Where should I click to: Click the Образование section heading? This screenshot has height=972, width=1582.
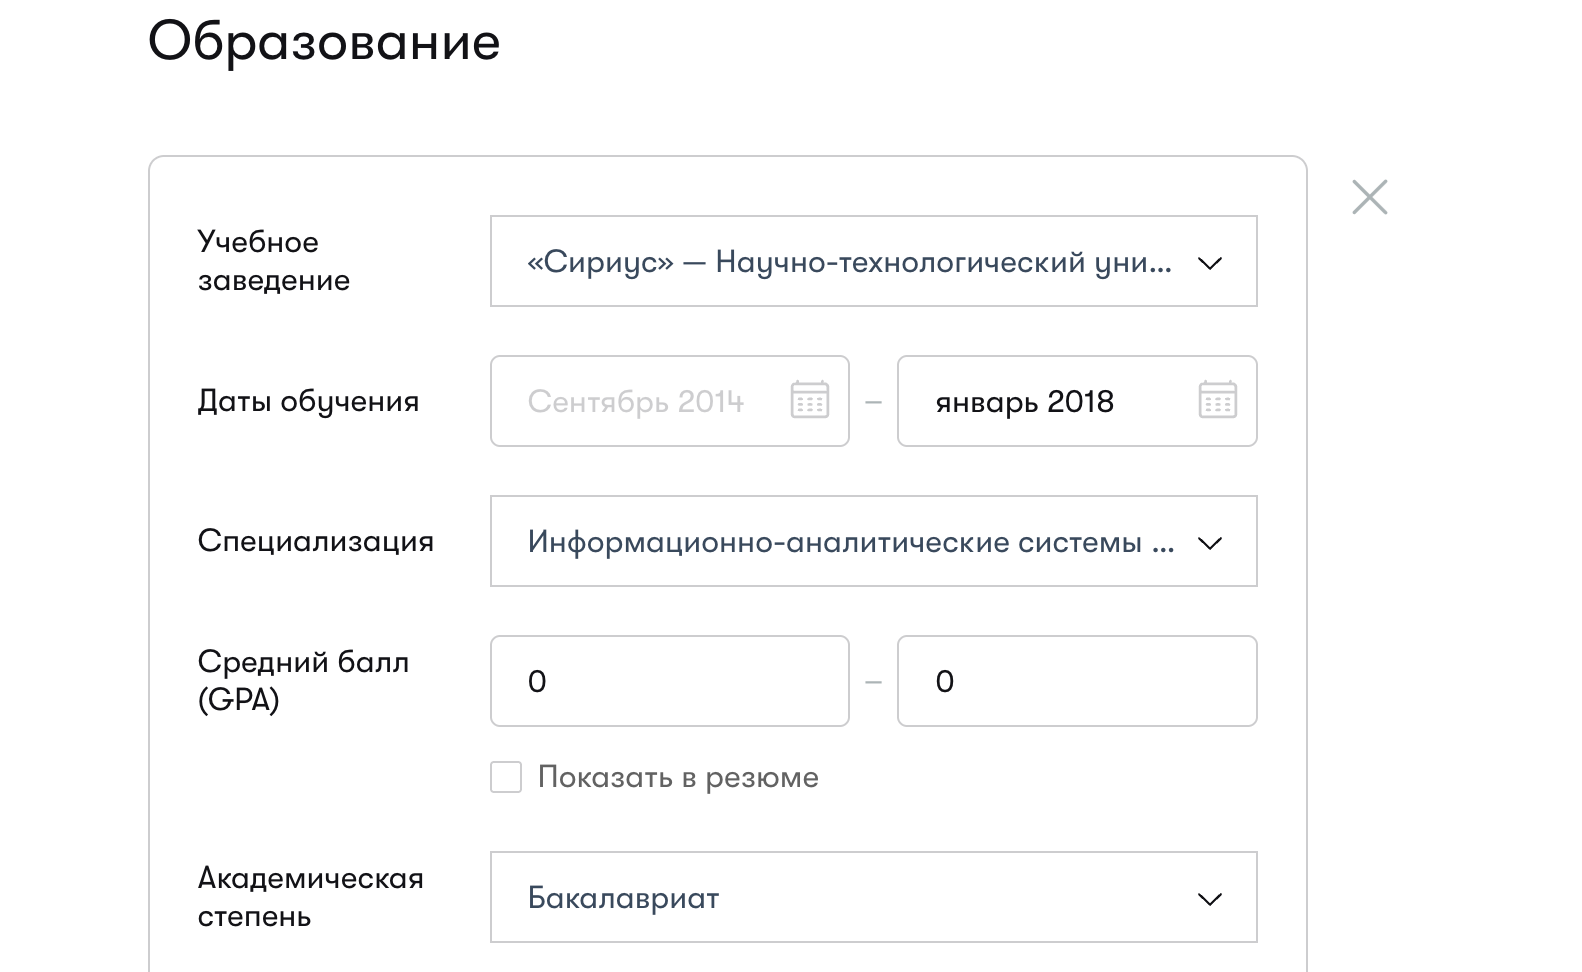(x=324, y=42)
